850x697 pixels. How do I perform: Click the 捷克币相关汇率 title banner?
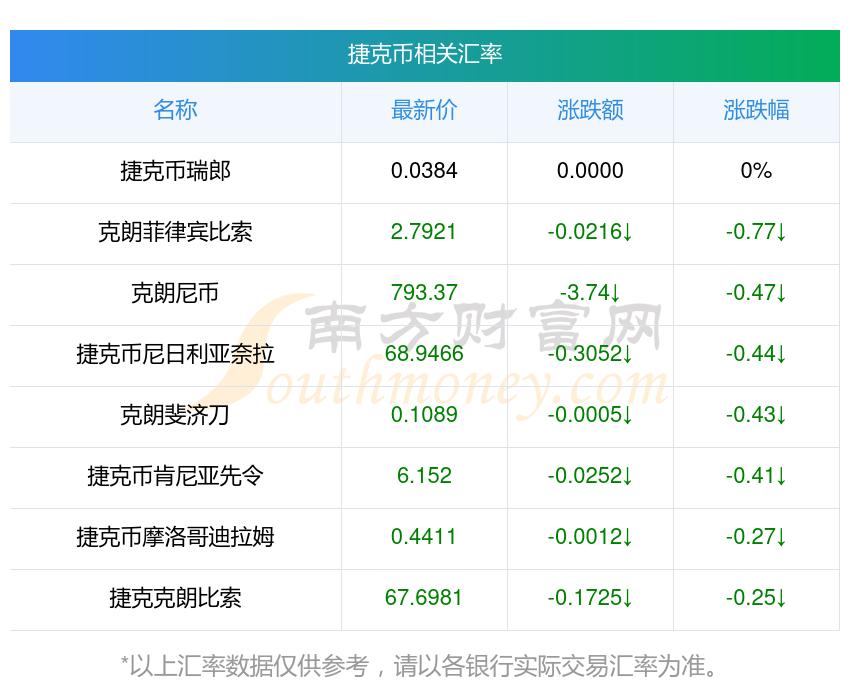[424, 56]
